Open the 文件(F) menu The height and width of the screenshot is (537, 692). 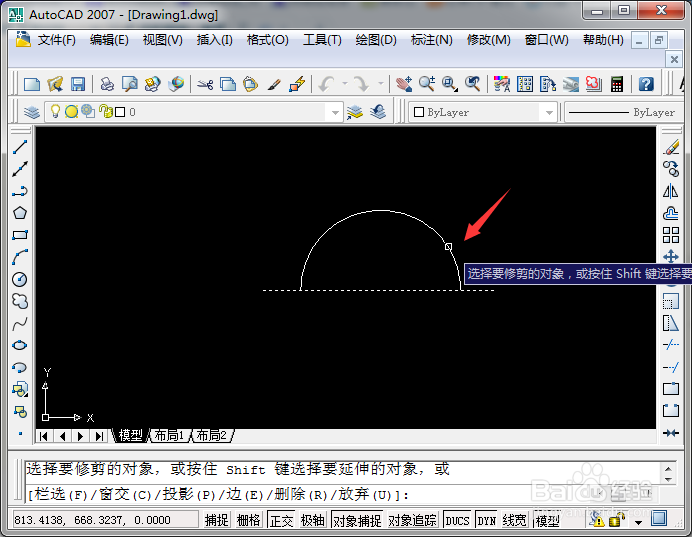[x=56, y=40]
